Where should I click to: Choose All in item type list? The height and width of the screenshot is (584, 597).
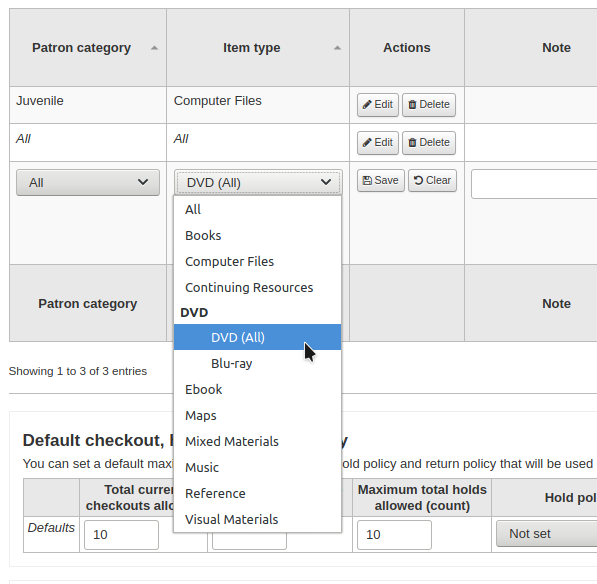pyautogui.click(x=257, y=210)
